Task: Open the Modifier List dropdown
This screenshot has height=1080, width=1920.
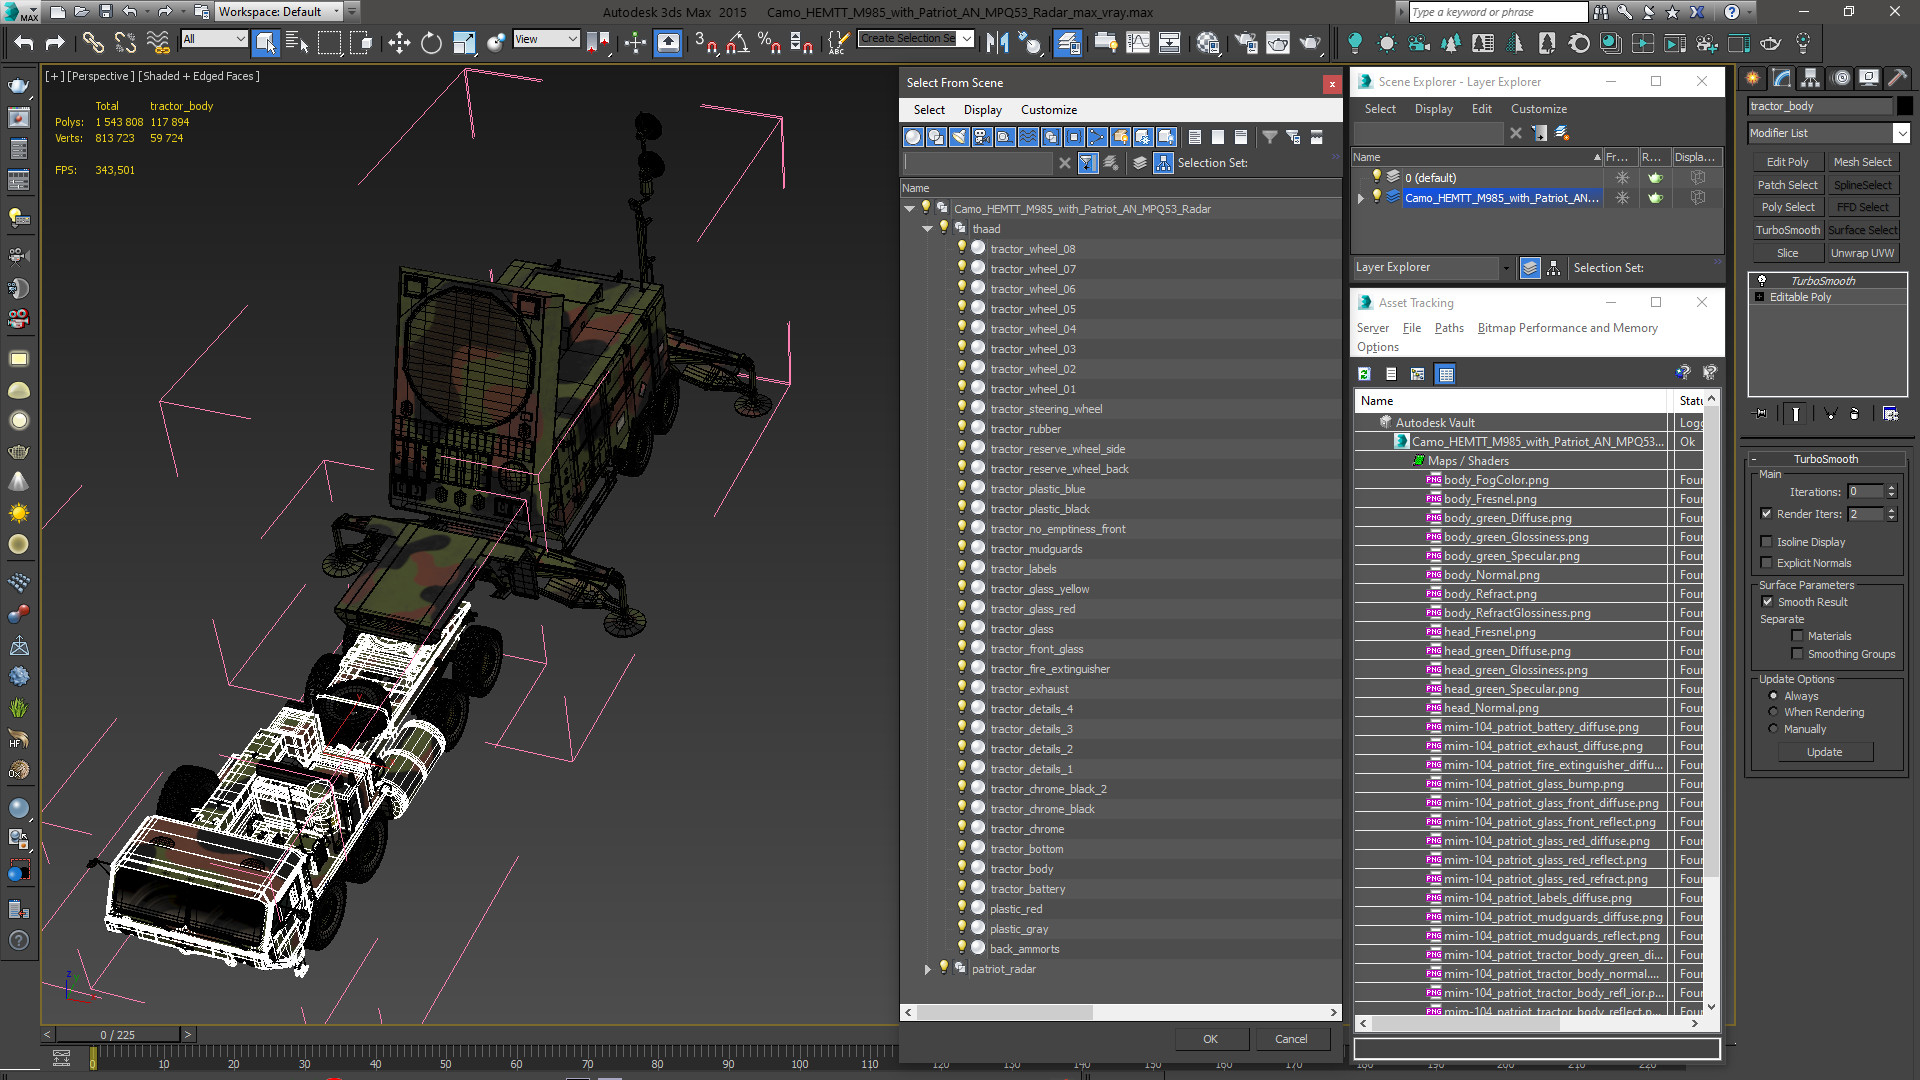Action: (x=1900, y=133)
